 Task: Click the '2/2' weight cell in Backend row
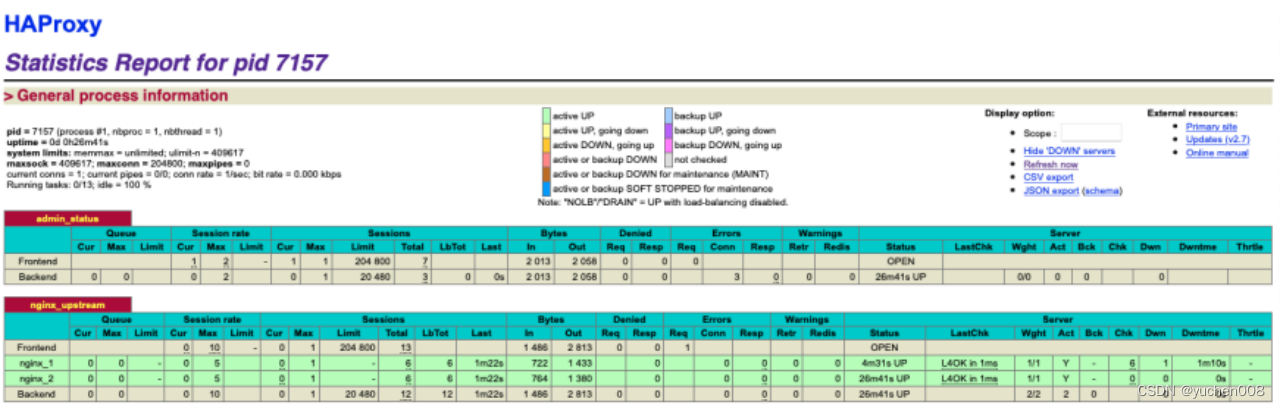pos(1031,394)
